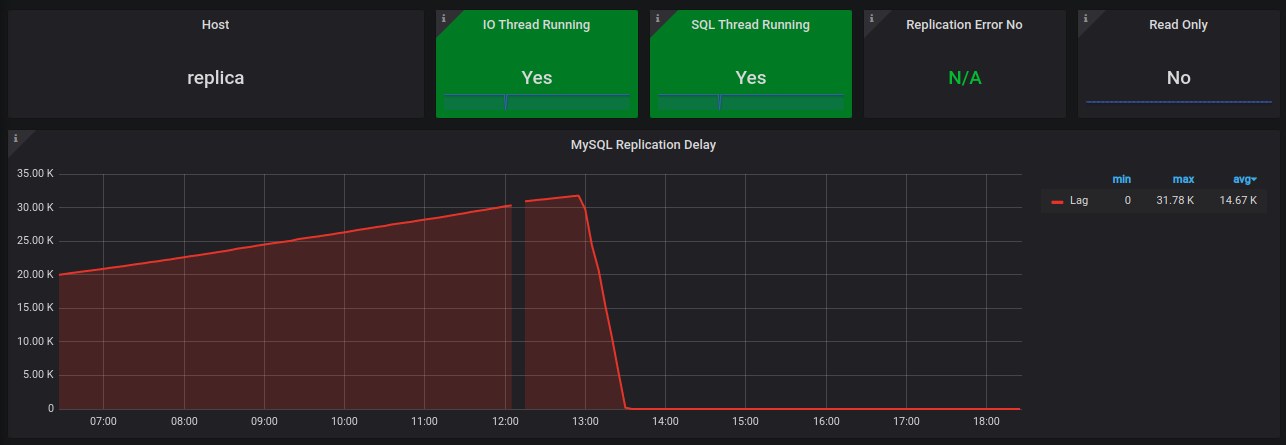The height and width of the screenshot is (445, 1286).
Task: Click the 15:00 x-axis time label
Action: pyautogui.click(x=745, y=421)
